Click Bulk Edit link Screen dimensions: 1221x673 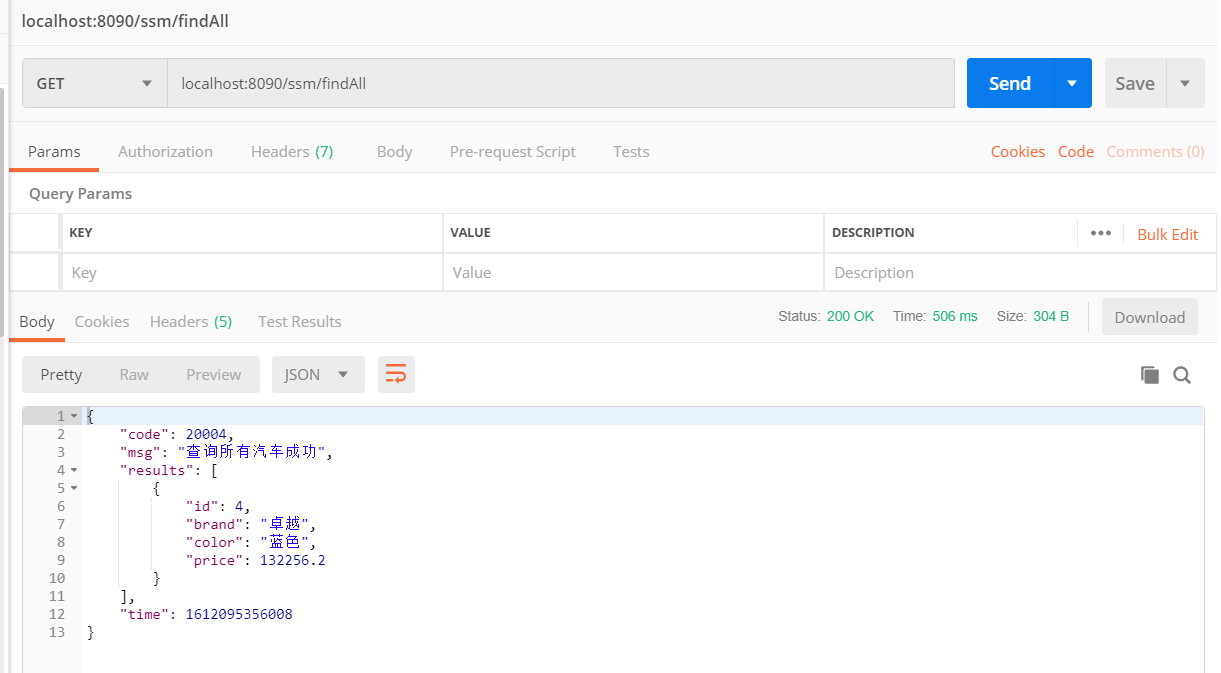tap(1167, 234)
